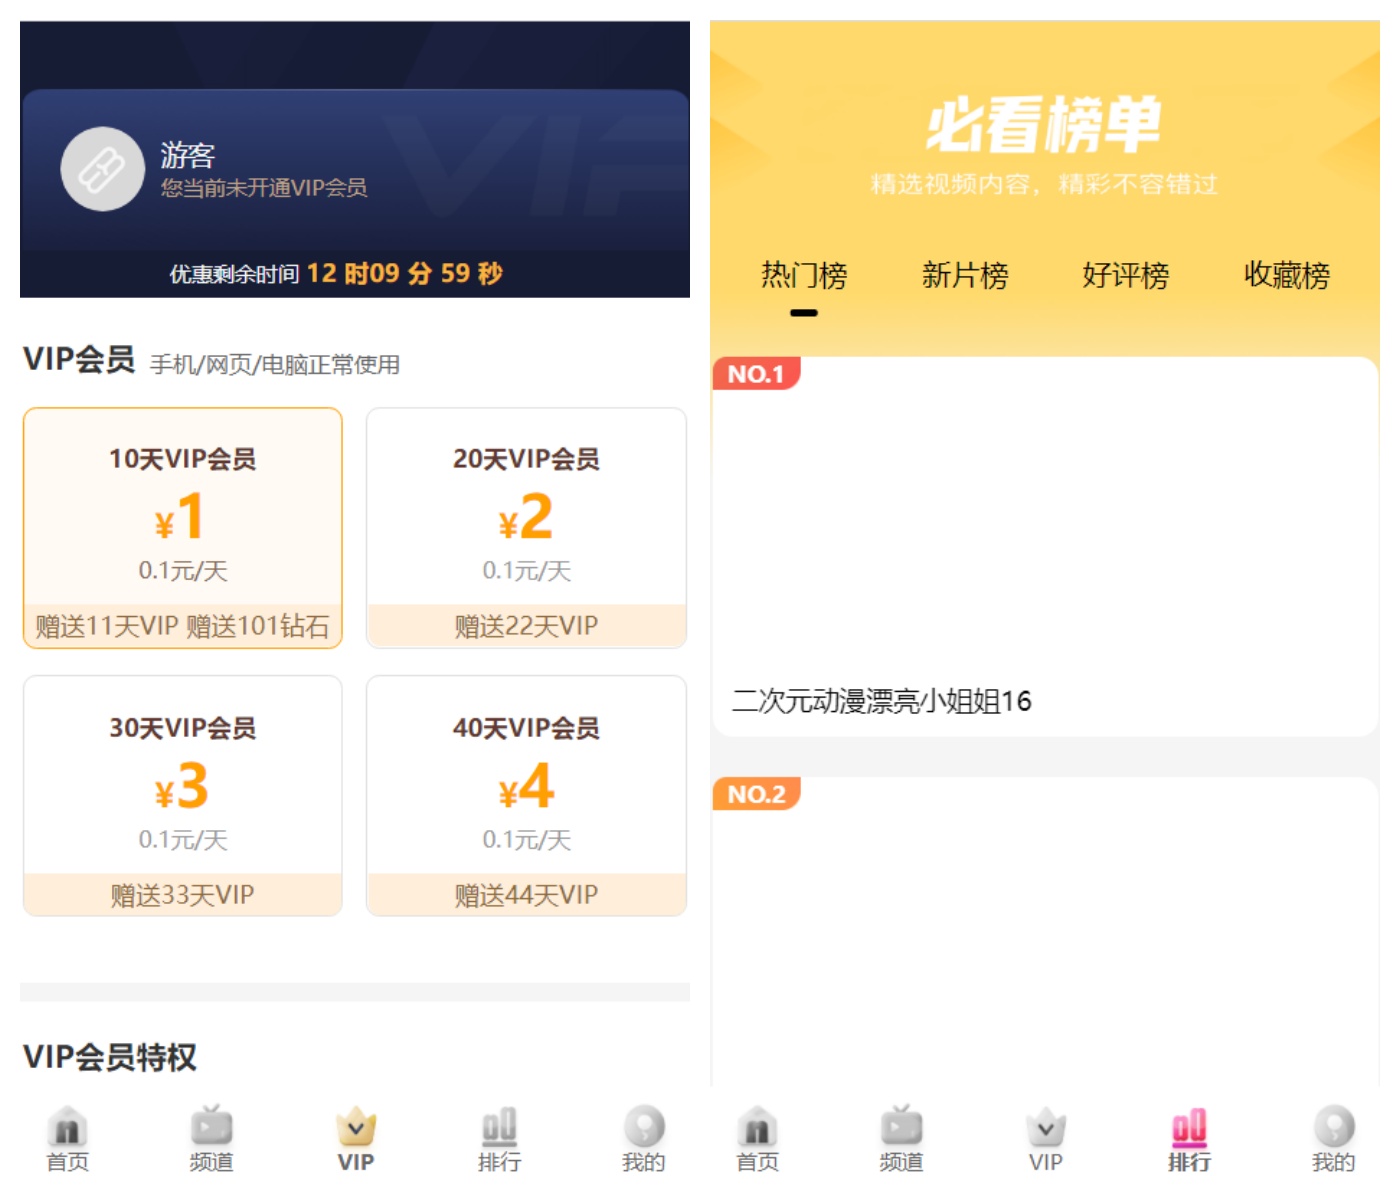Open the pink 排行 ranking icon
Image resolution: width=1400 pixels, height=1200 pixels.
coord(1189,1128)
